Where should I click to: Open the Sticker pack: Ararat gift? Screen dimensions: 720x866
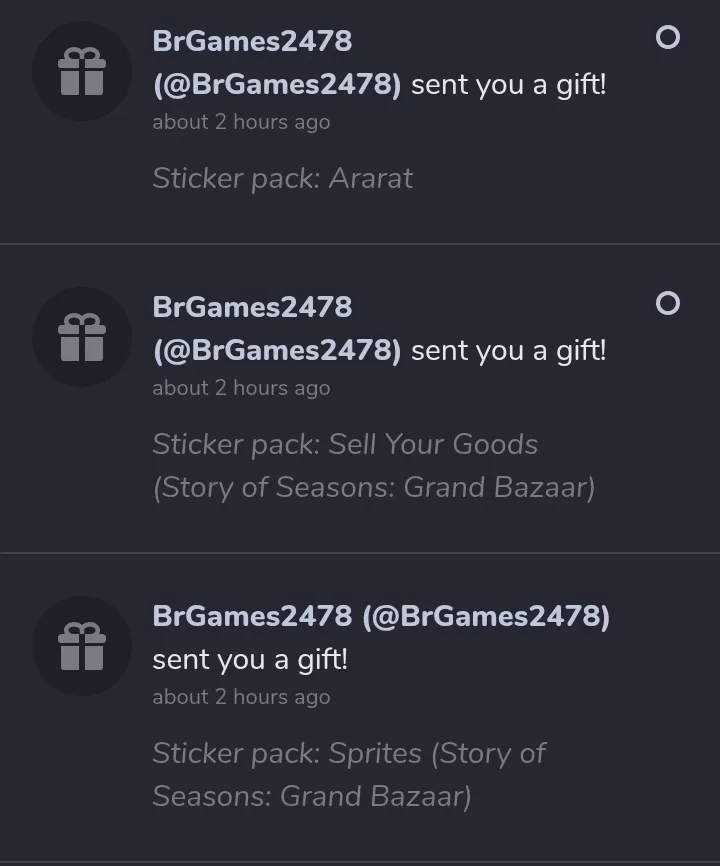[x=283, y=178]
